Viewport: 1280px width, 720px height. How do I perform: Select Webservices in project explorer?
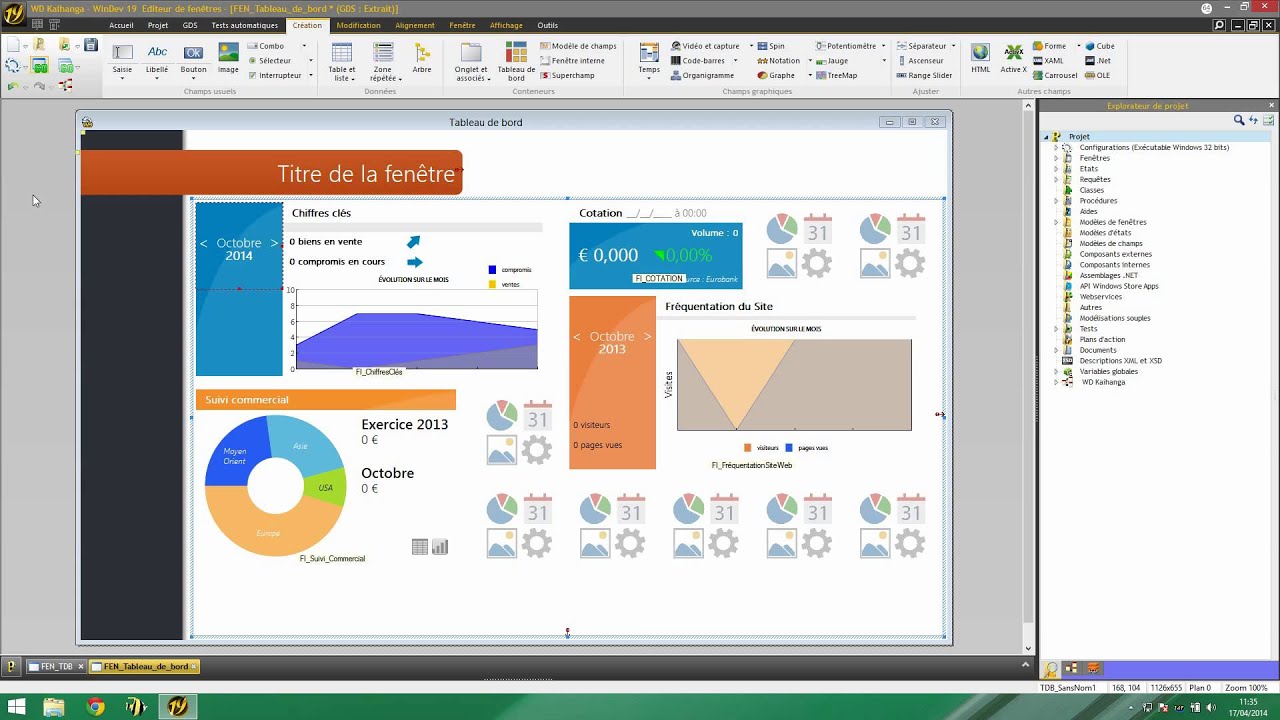(1100, 297)
